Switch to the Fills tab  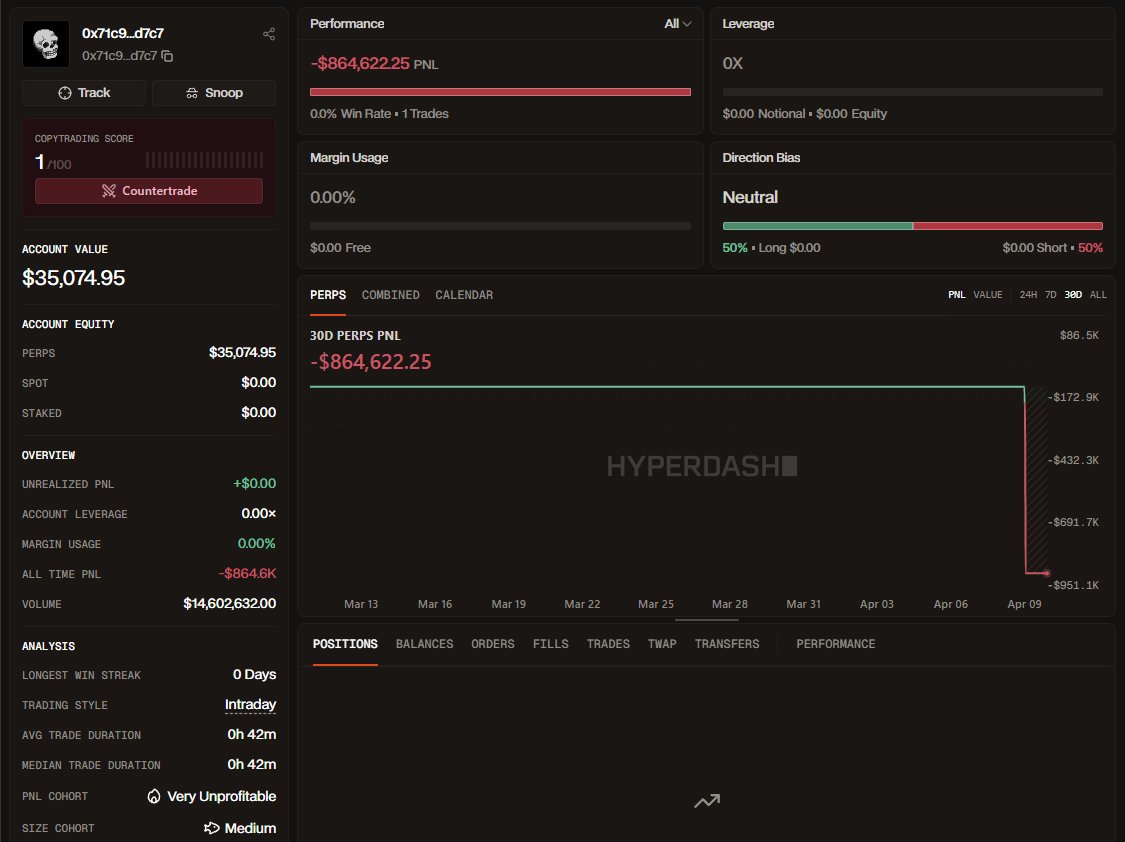pos(550,644)
